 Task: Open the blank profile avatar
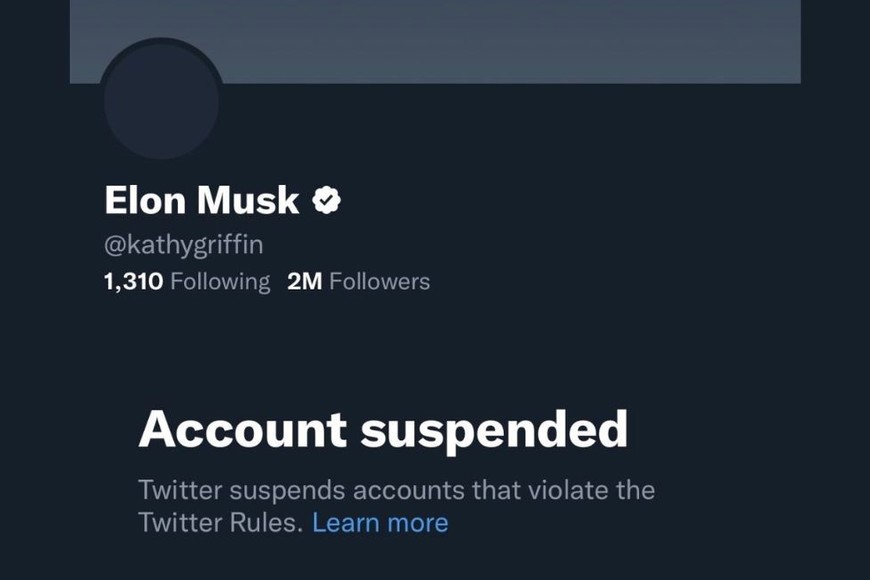(162, 101)
